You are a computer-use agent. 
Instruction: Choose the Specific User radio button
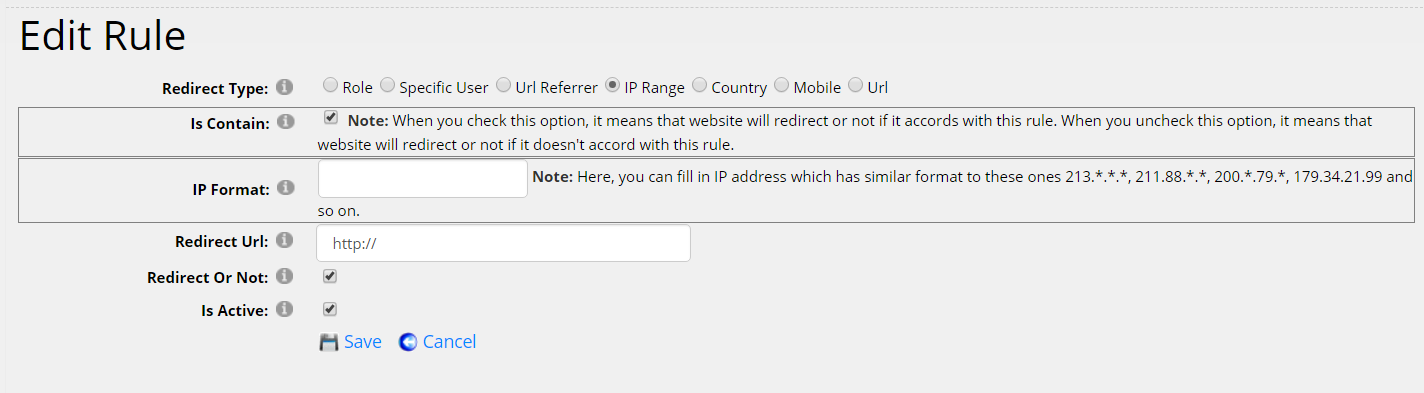[388, 86]
